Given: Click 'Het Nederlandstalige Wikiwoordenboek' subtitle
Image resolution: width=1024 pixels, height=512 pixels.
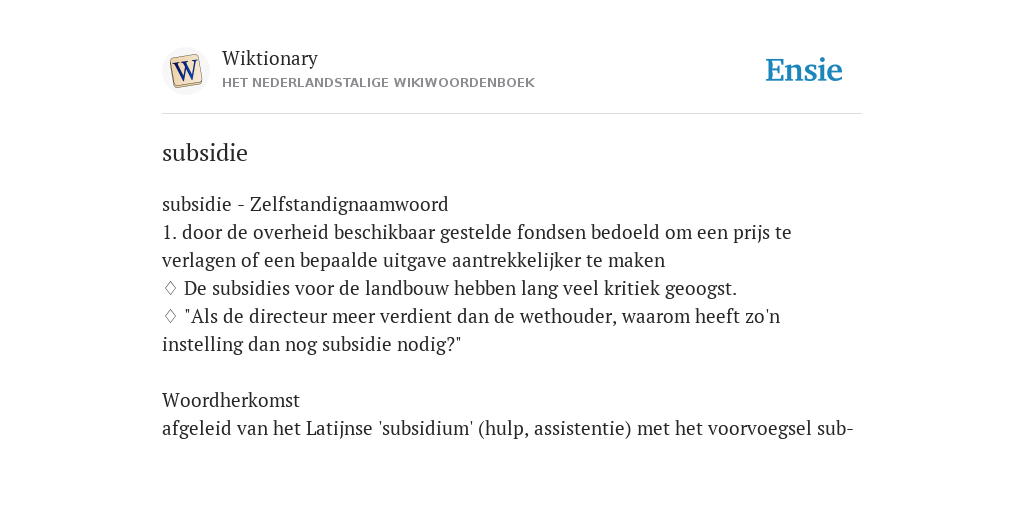Looking at the screenshot, I should coord(378,83).
